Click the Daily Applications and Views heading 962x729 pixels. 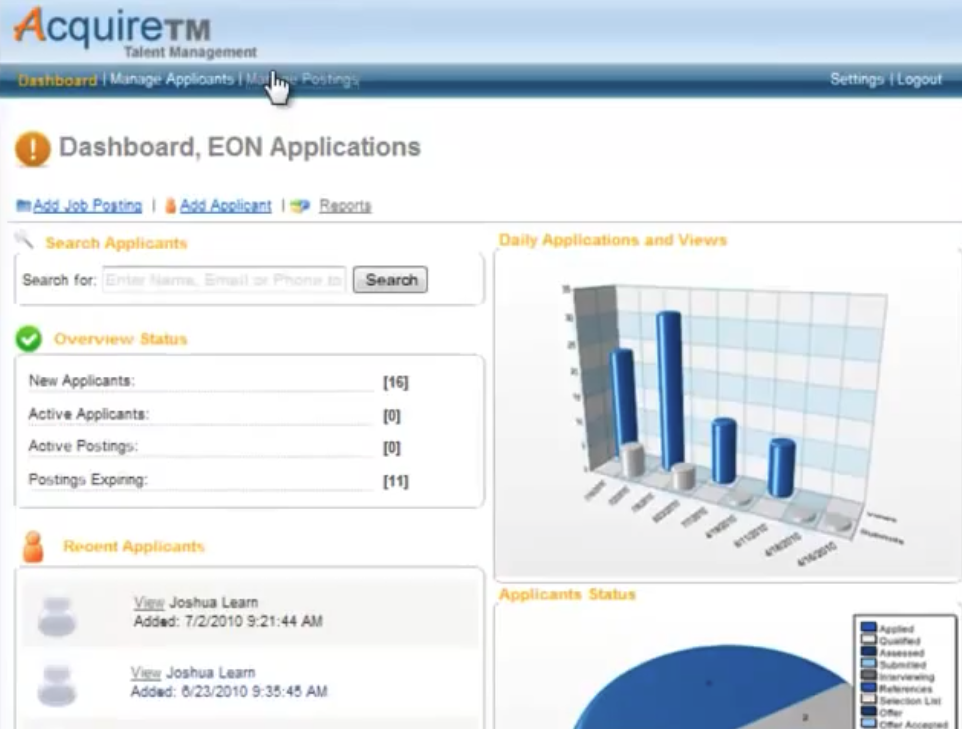point(612,240)
